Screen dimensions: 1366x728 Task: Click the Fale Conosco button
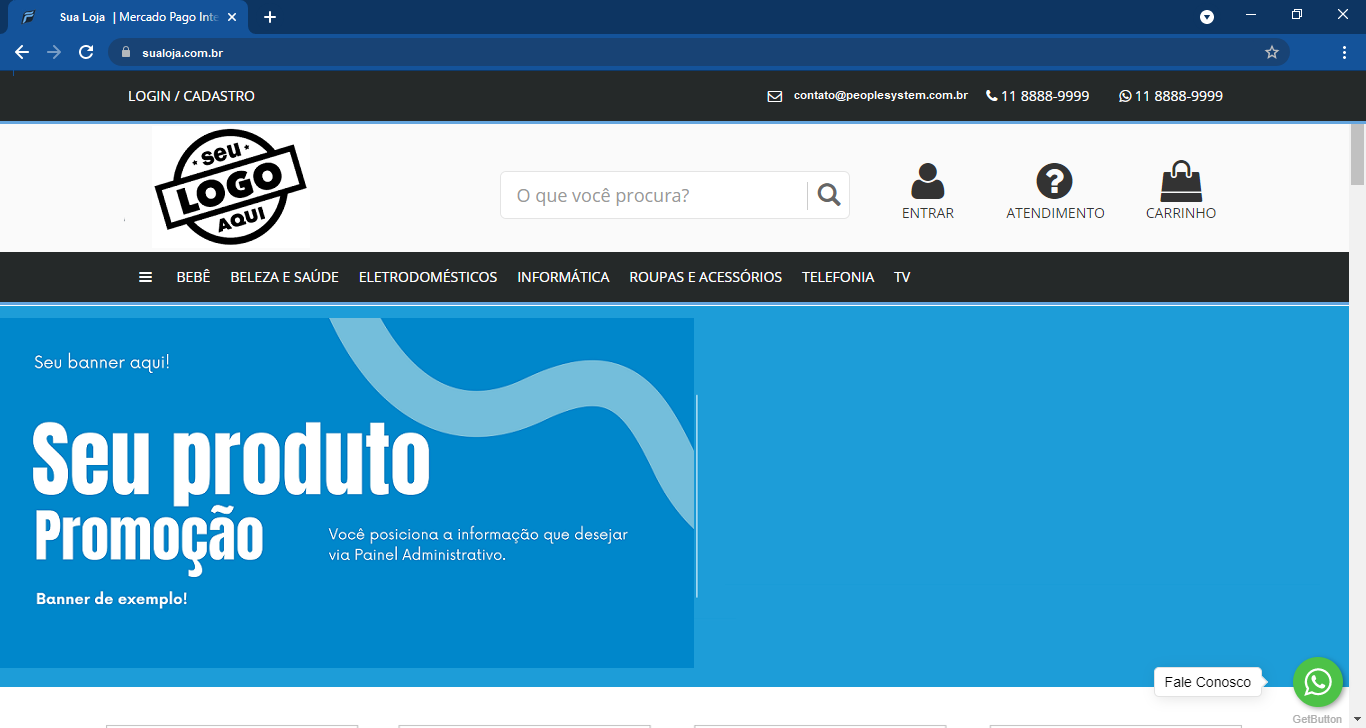tap(1208, 681)
